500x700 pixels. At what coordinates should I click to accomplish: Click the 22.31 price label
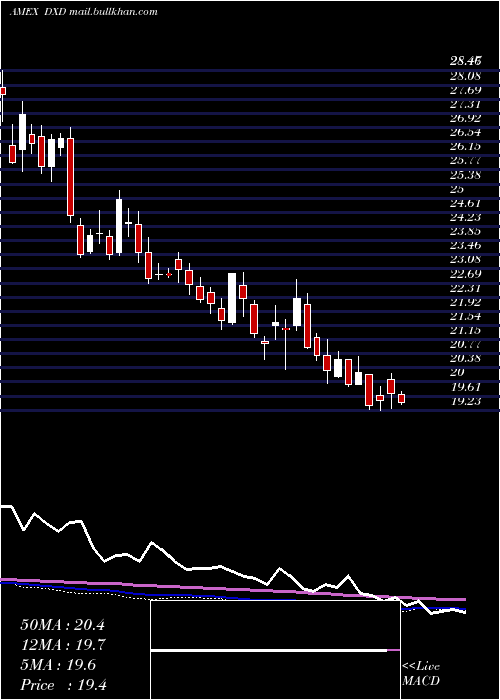pyautogui.click(x=465, y=288)
